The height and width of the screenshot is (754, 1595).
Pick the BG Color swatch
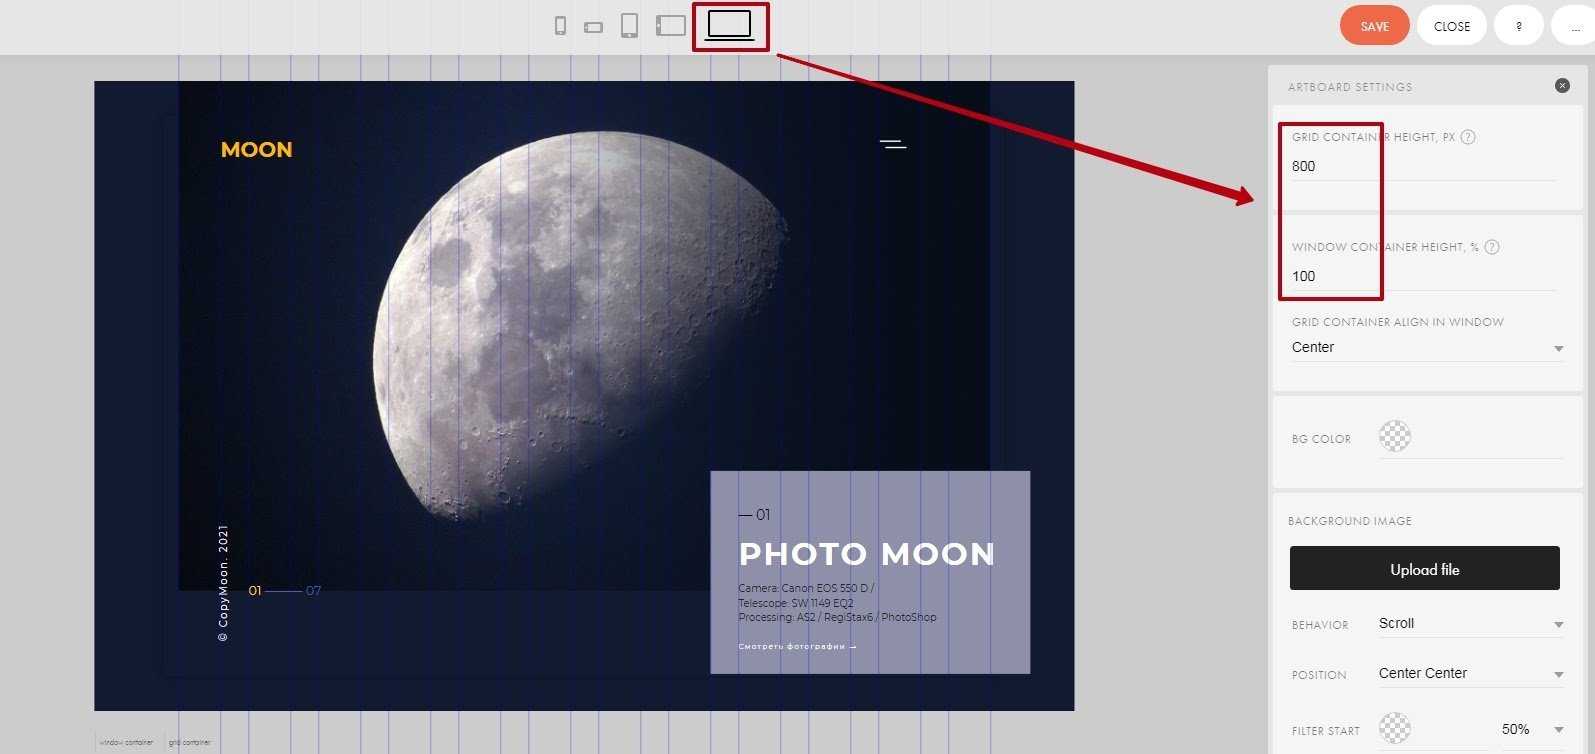coord(1394,436)
